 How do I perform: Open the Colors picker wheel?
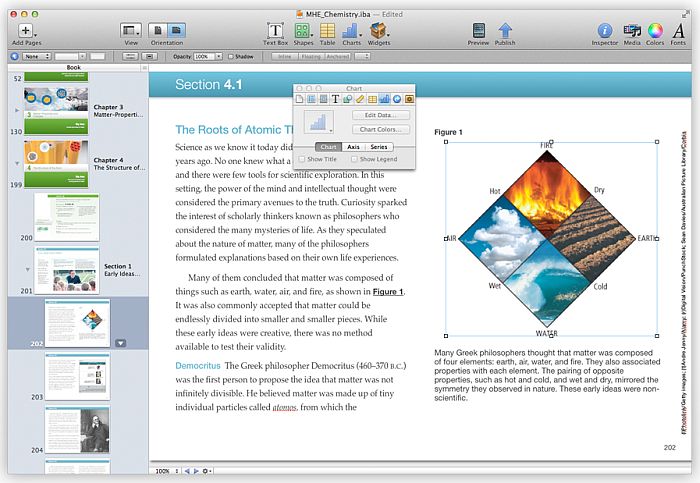(655, 31)
